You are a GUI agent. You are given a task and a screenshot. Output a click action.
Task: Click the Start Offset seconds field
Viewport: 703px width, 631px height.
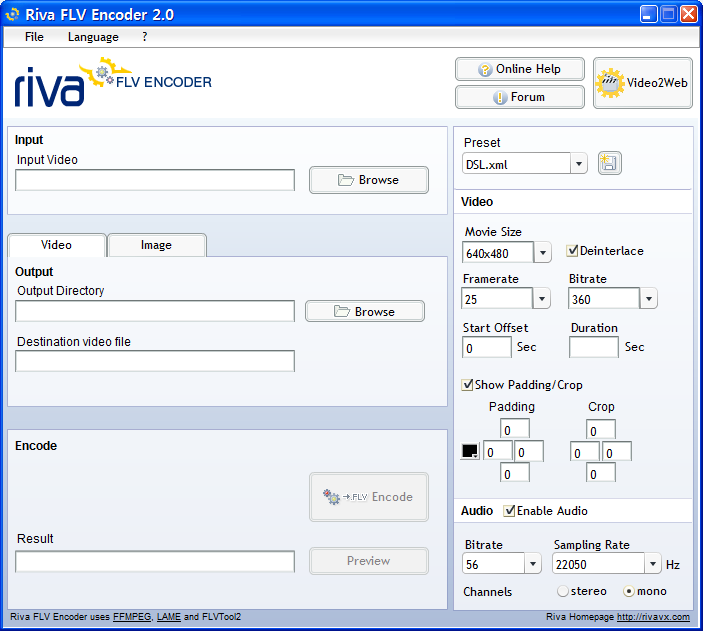pyautogui.click(x=486, y=348)
